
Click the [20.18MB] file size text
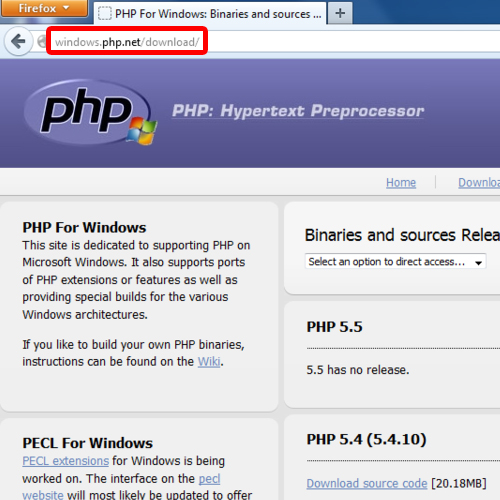[459, 483]
